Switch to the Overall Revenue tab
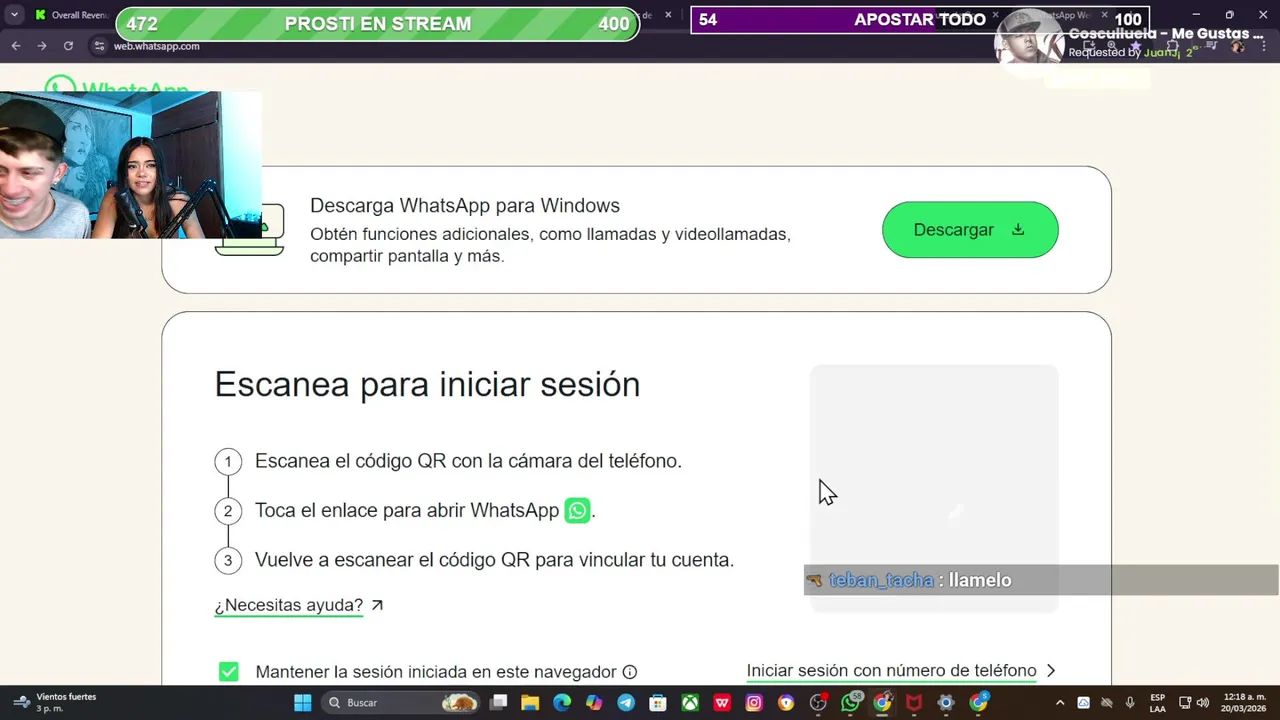The height and width of the screenshot is (720, 1280). pos(70,15)
